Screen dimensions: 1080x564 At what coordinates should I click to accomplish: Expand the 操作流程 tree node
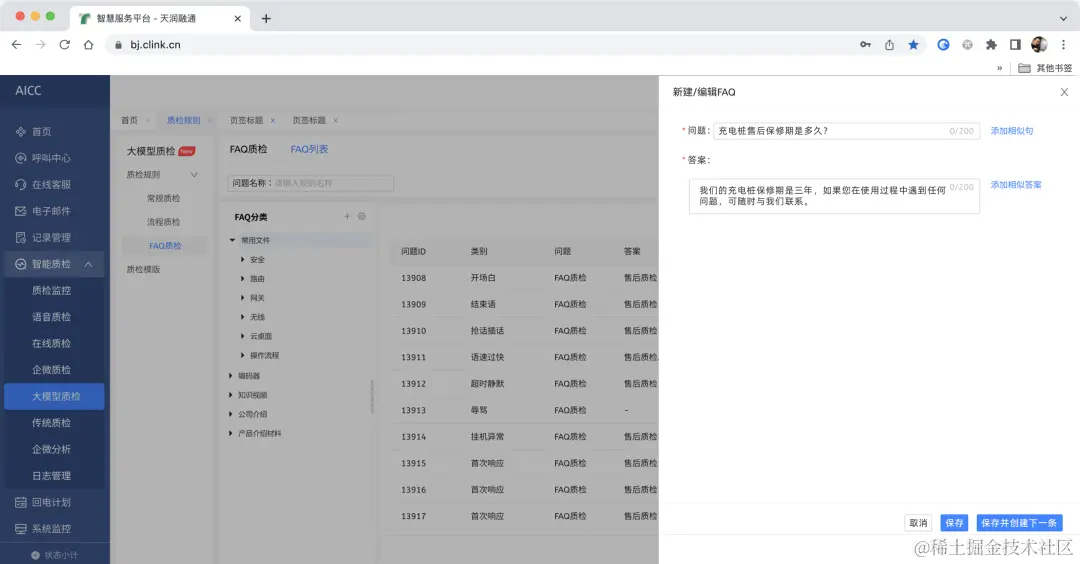pyautogui.click(x=242, y=355)
